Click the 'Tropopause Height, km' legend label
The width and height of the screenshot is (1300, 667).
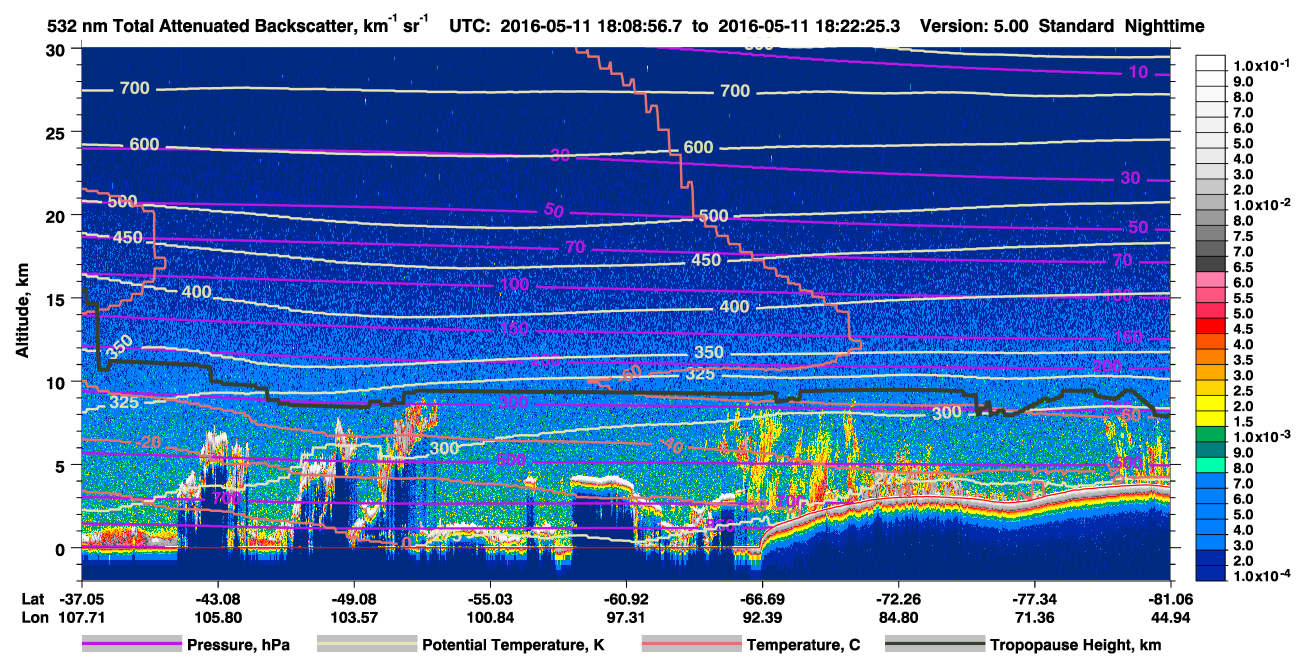tap(1076, 645)
